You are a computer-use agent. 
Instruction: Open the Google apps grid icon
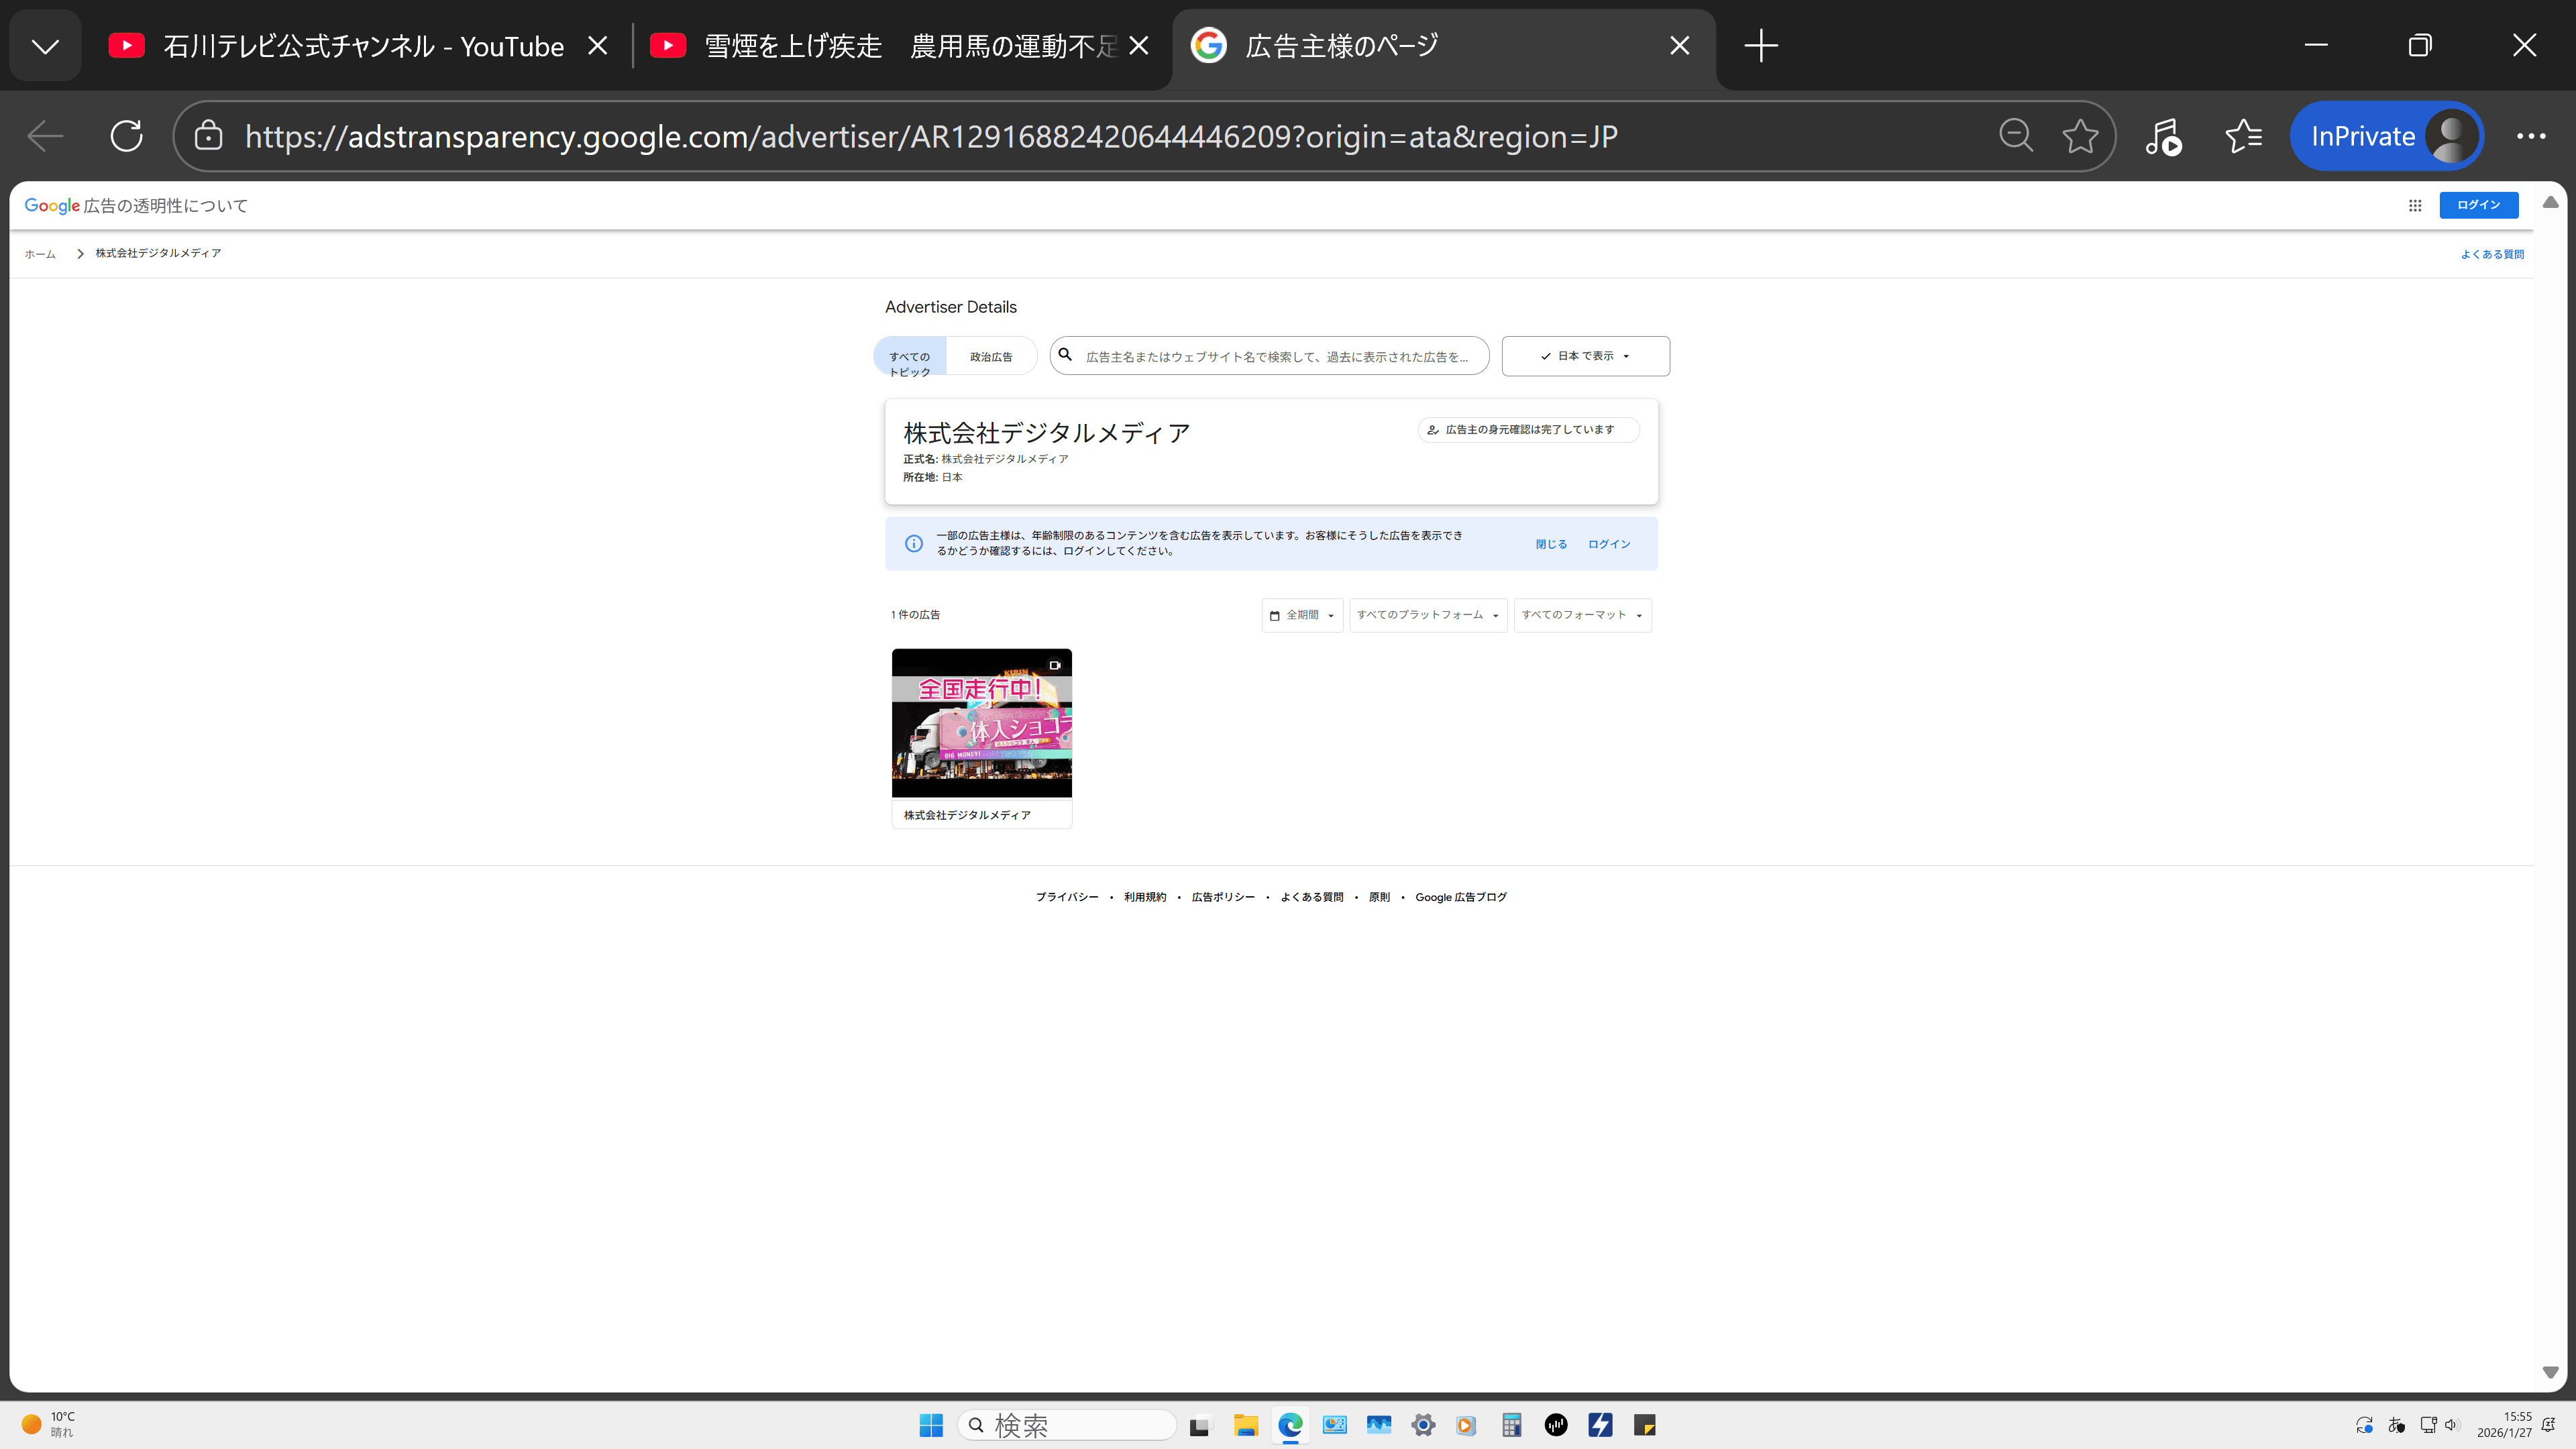click(x=2415, y=205)
